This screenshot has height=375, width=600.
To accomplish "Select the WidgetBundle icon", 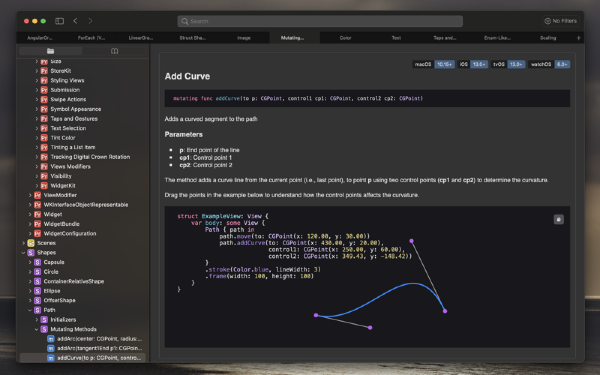I will tap(38, 224).
